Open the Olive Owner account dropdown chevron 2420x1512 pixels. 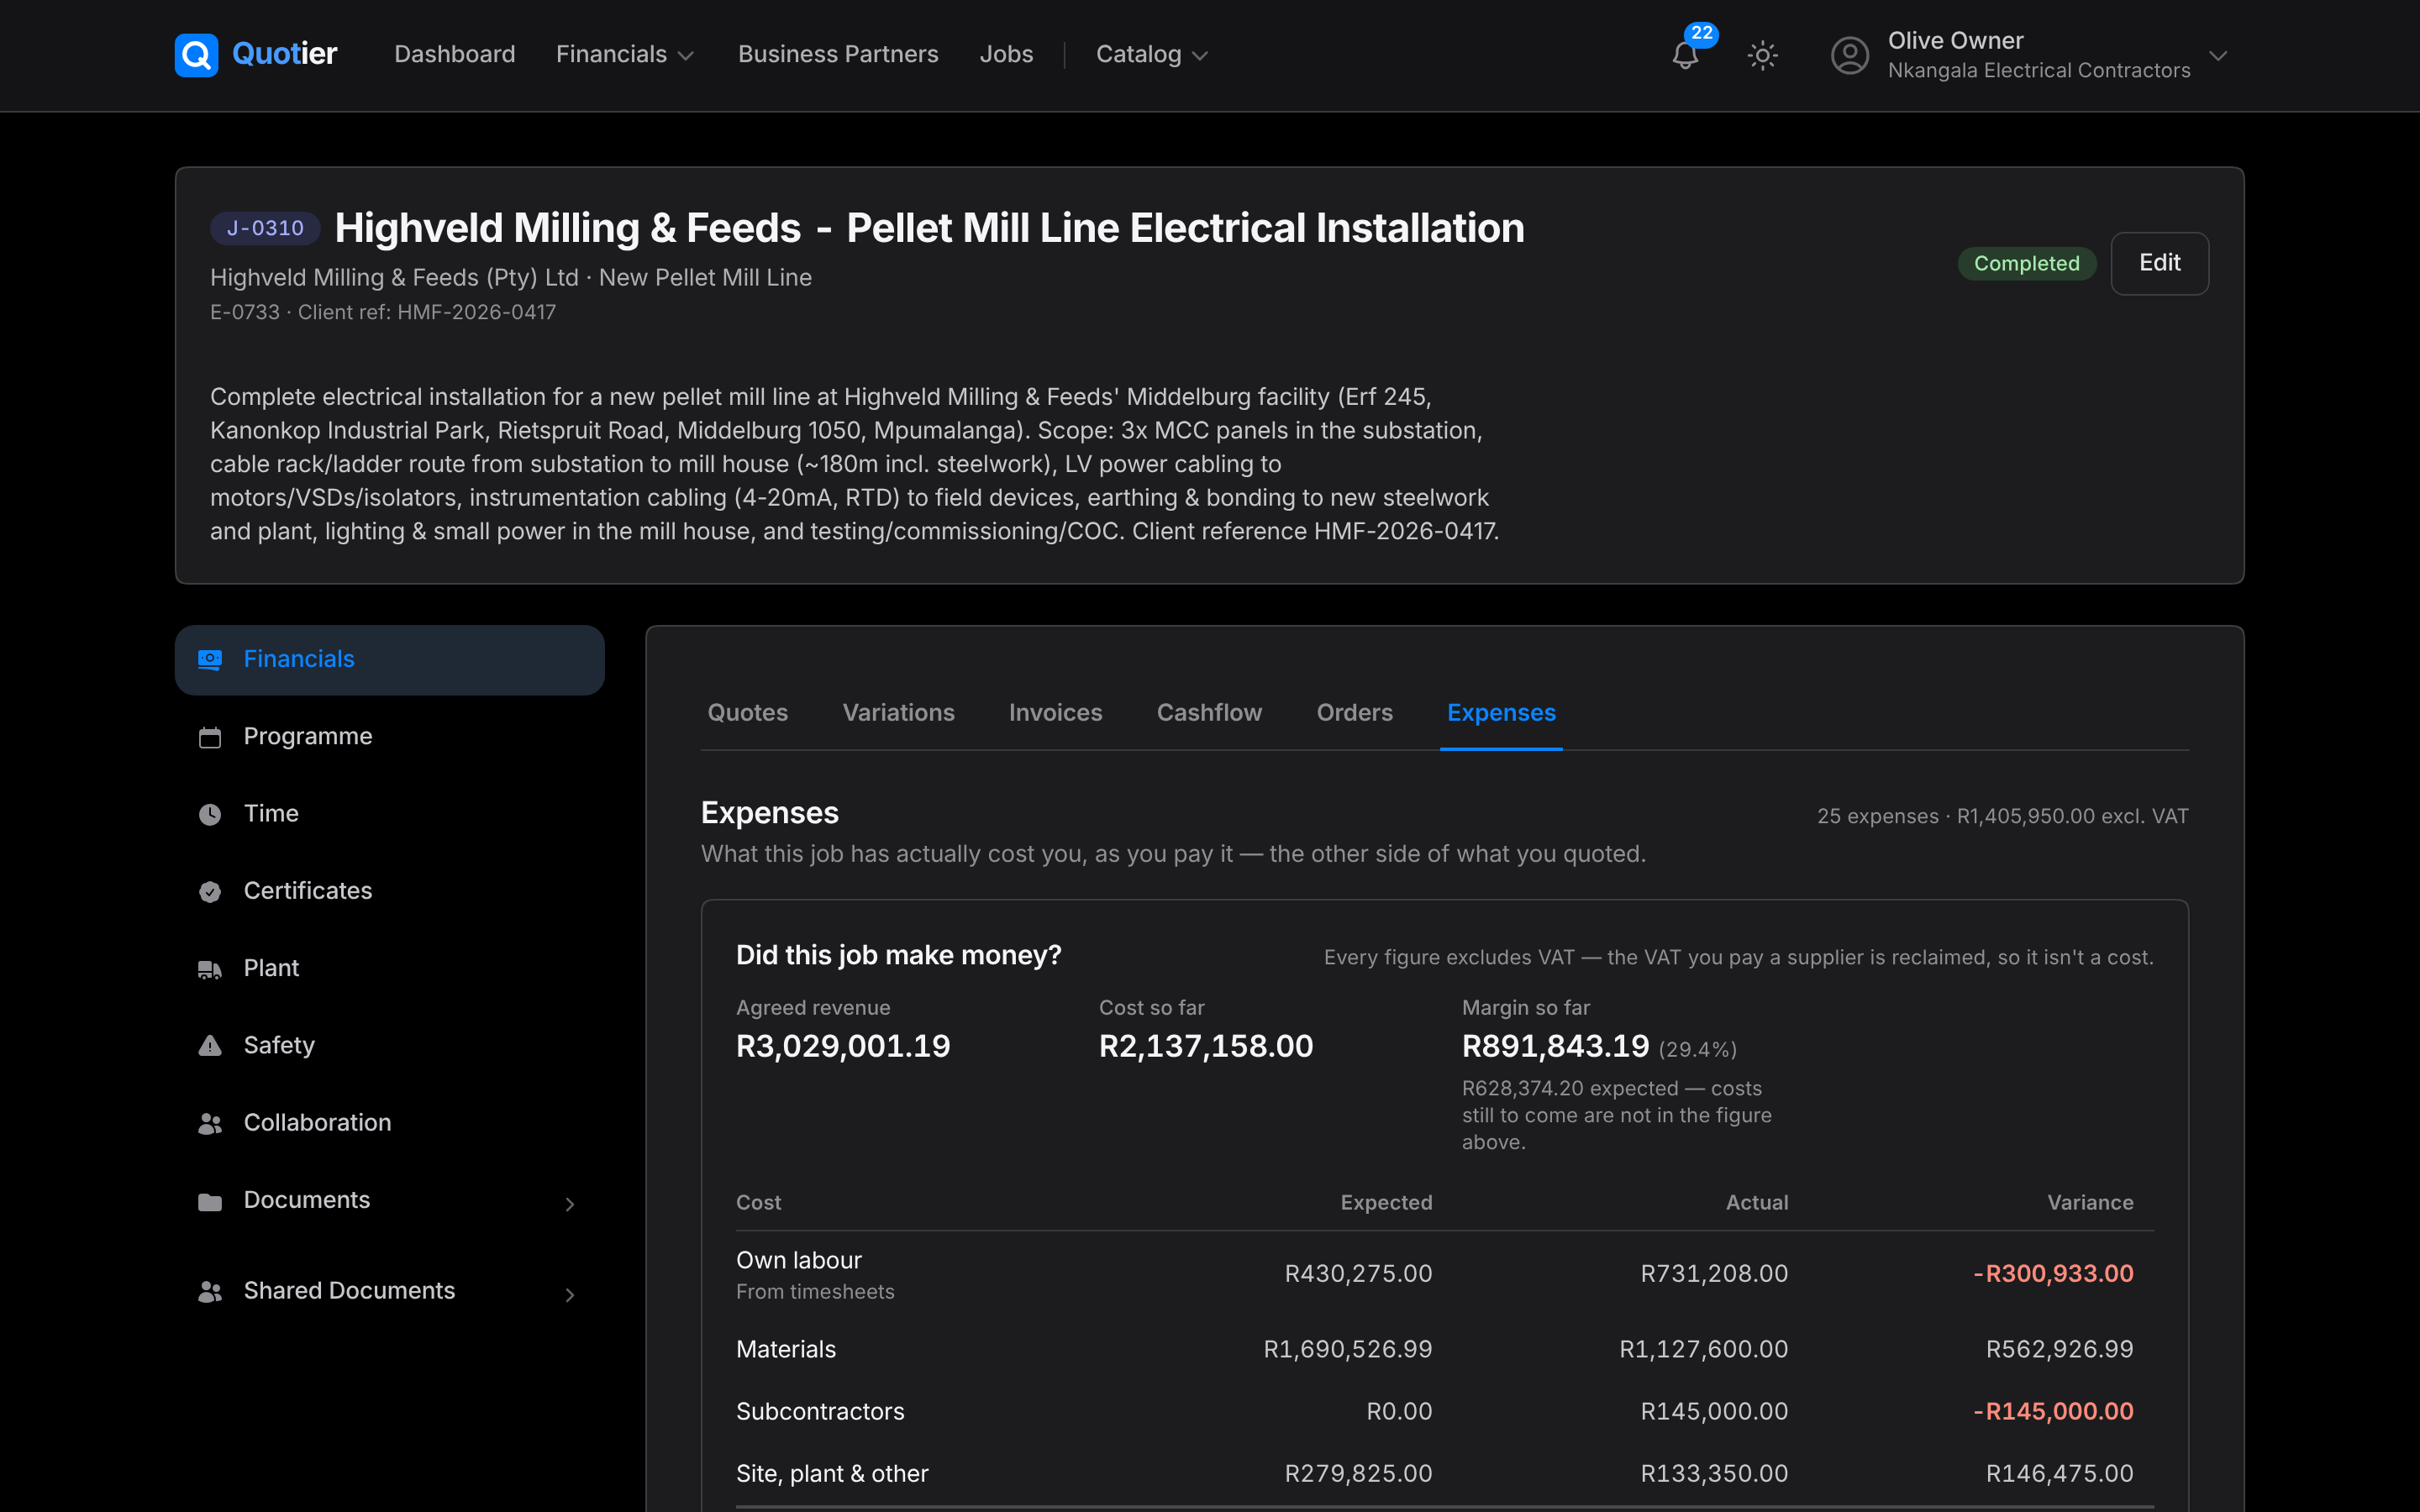coord(2218,55)
